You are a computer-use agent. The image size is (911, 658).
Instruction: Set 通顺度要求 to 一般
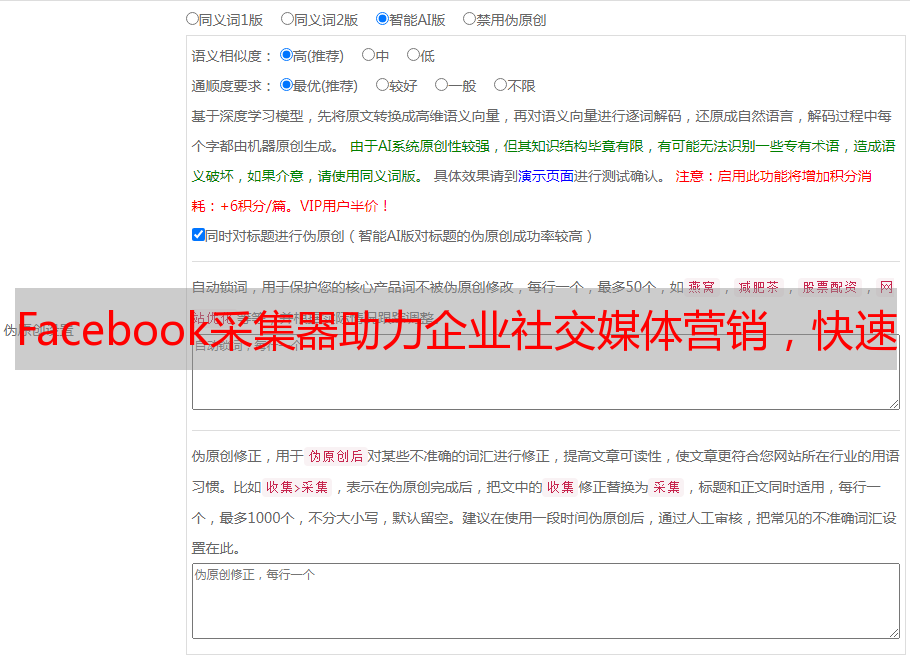point(441,85)
